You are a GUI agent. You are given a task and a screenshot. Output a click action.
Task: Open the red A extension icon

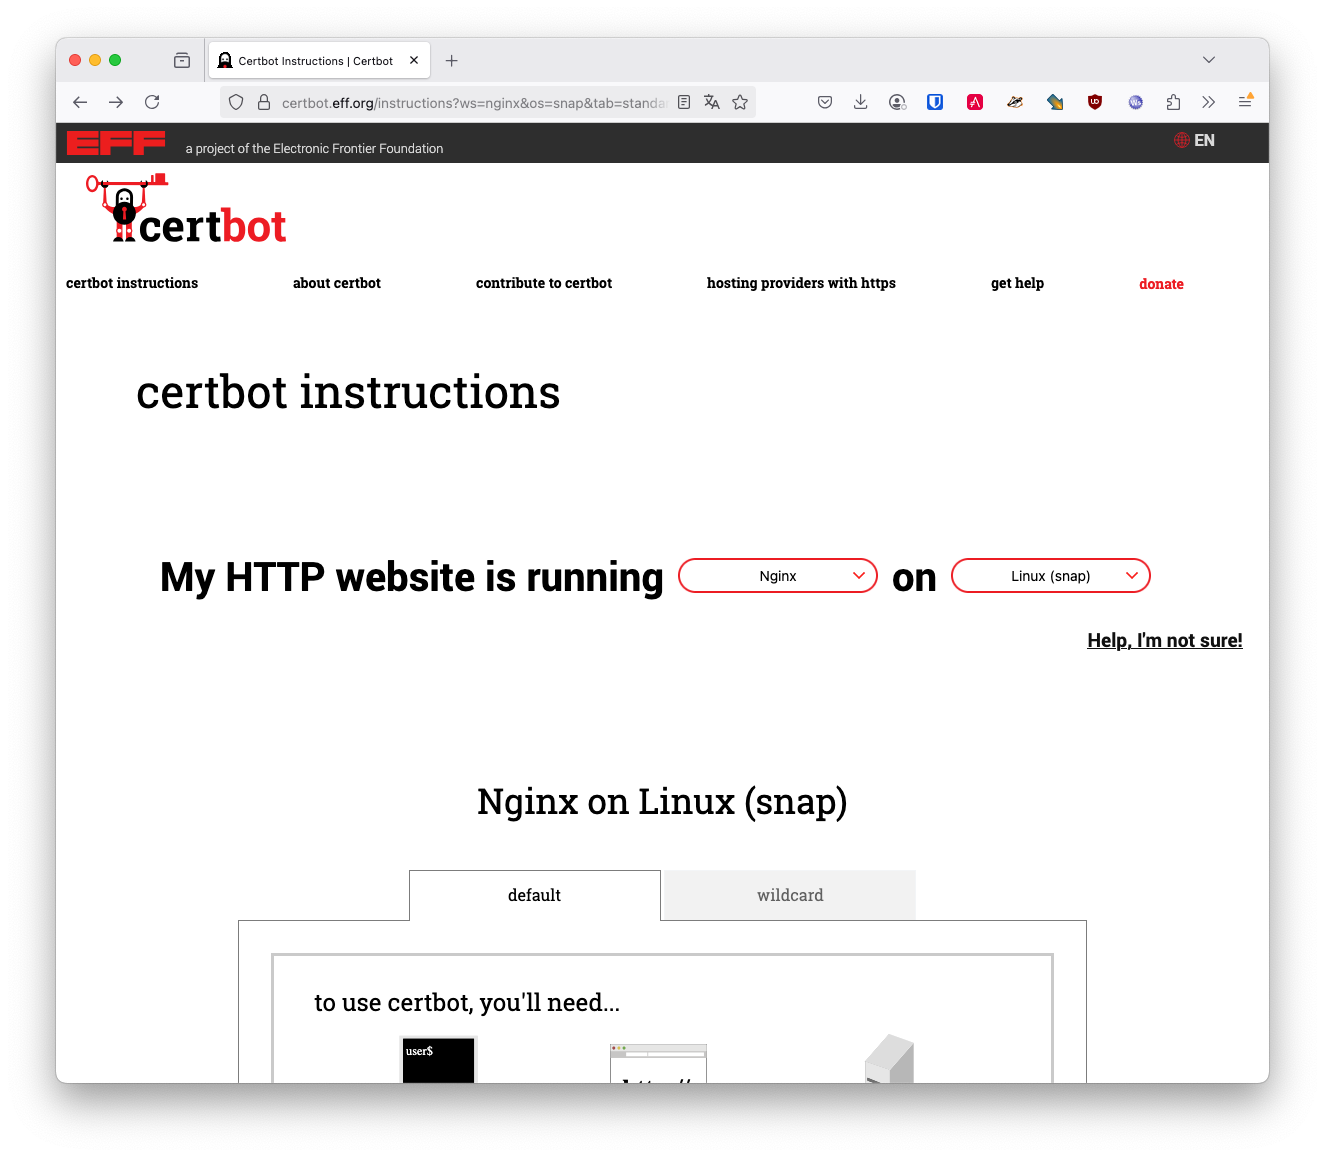[975, 102]
